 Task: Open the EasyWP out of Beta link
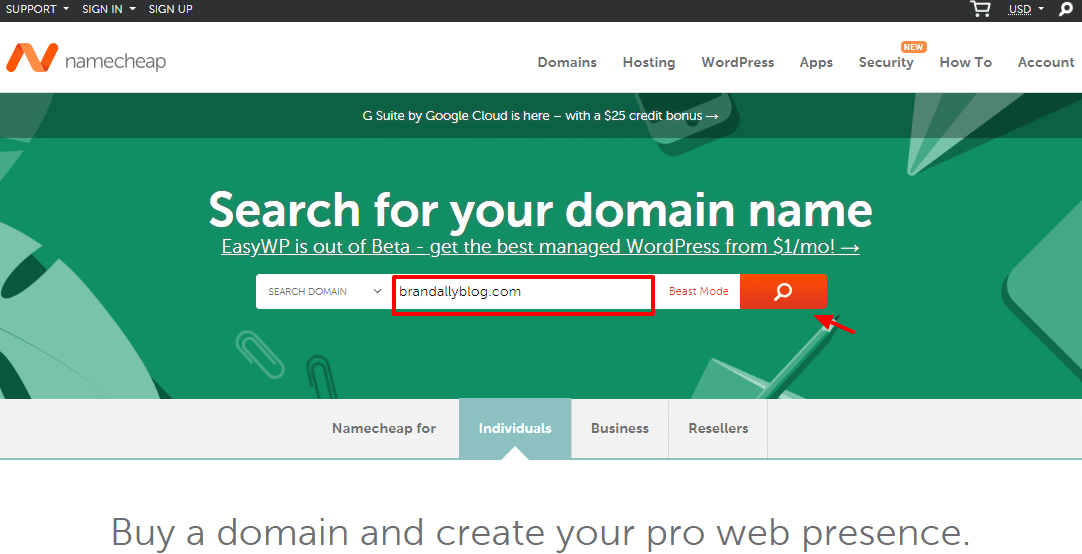tap(540, 246)
